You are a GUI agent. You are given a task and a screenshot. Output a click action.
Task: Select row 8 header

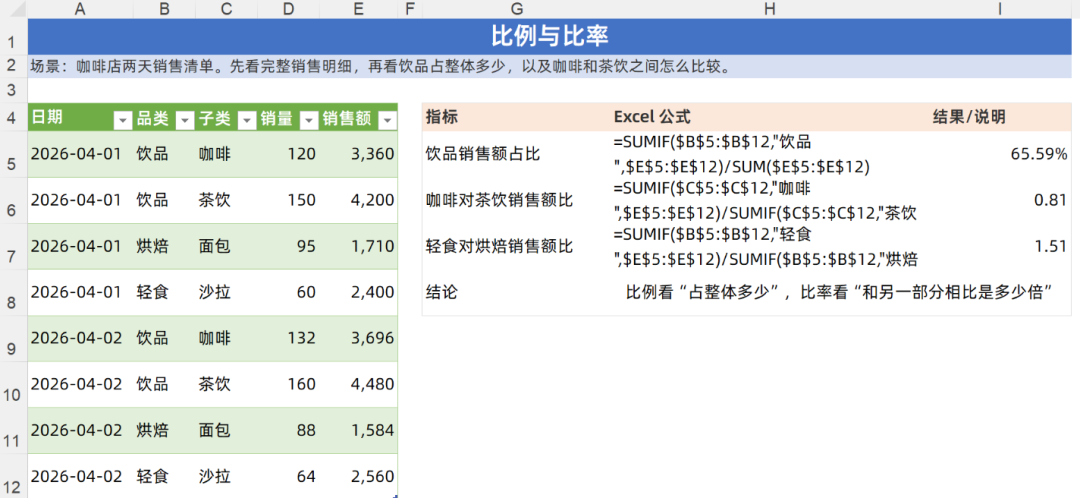14,293
